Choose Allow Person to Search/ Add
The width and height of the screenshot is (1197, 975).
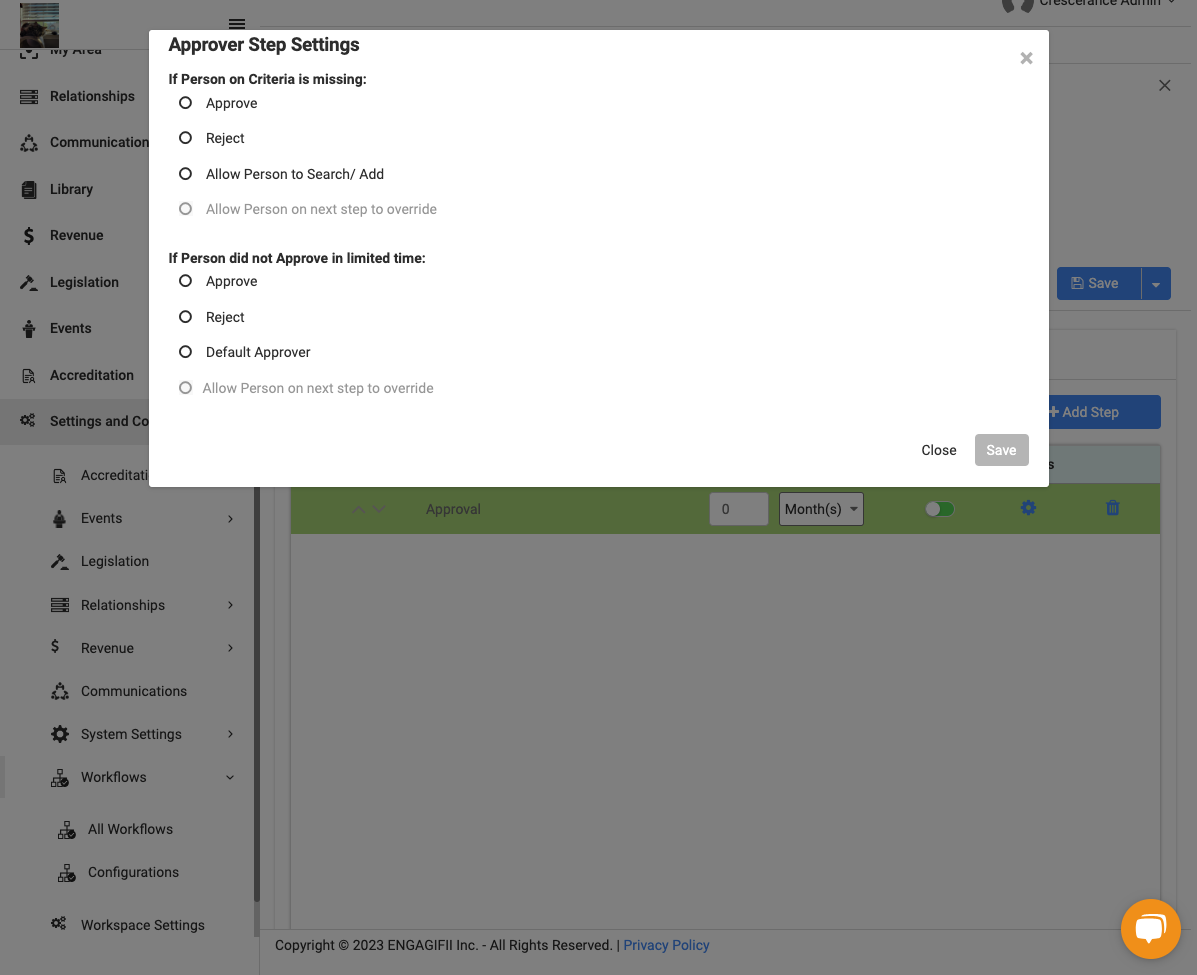[x=185, y=174]
